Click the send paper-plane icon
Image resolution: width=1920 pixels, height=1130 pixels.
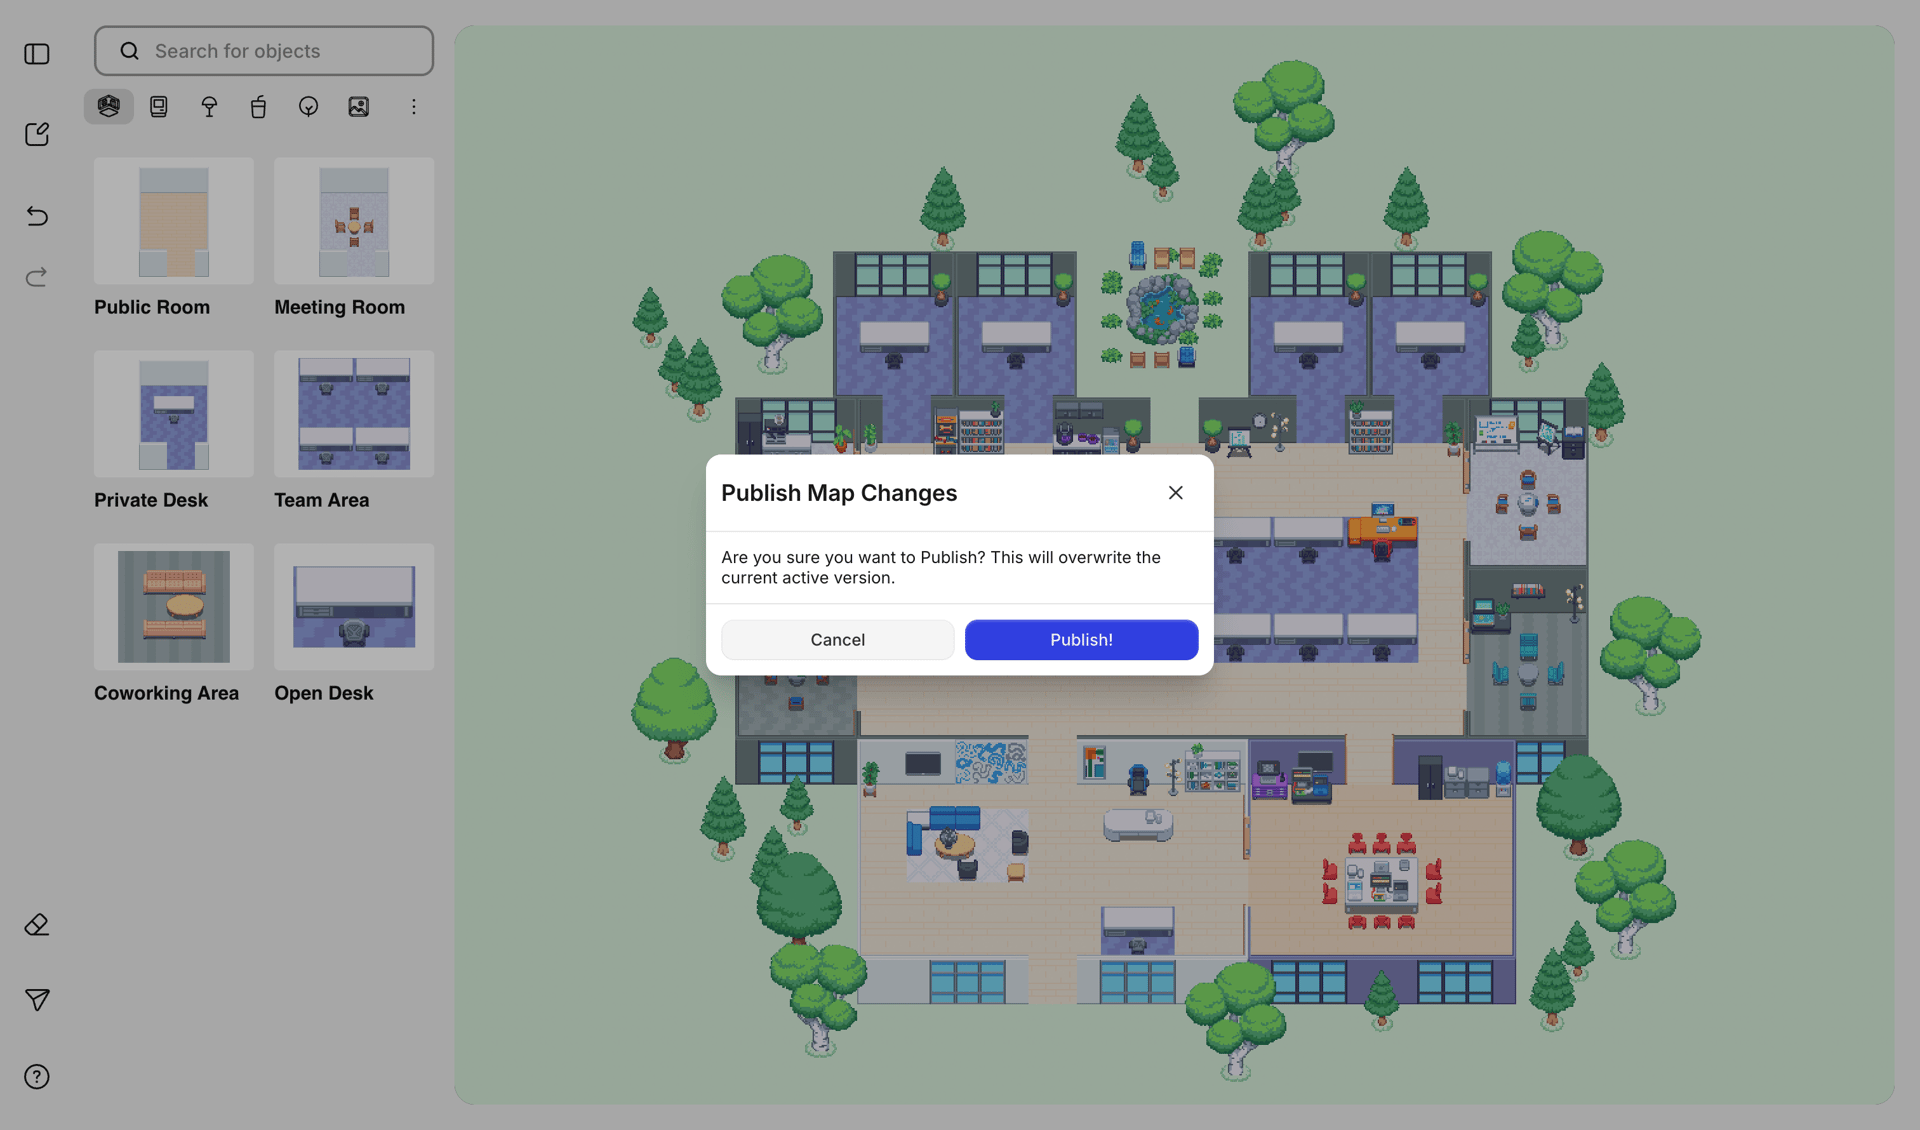coord(36,1000)
